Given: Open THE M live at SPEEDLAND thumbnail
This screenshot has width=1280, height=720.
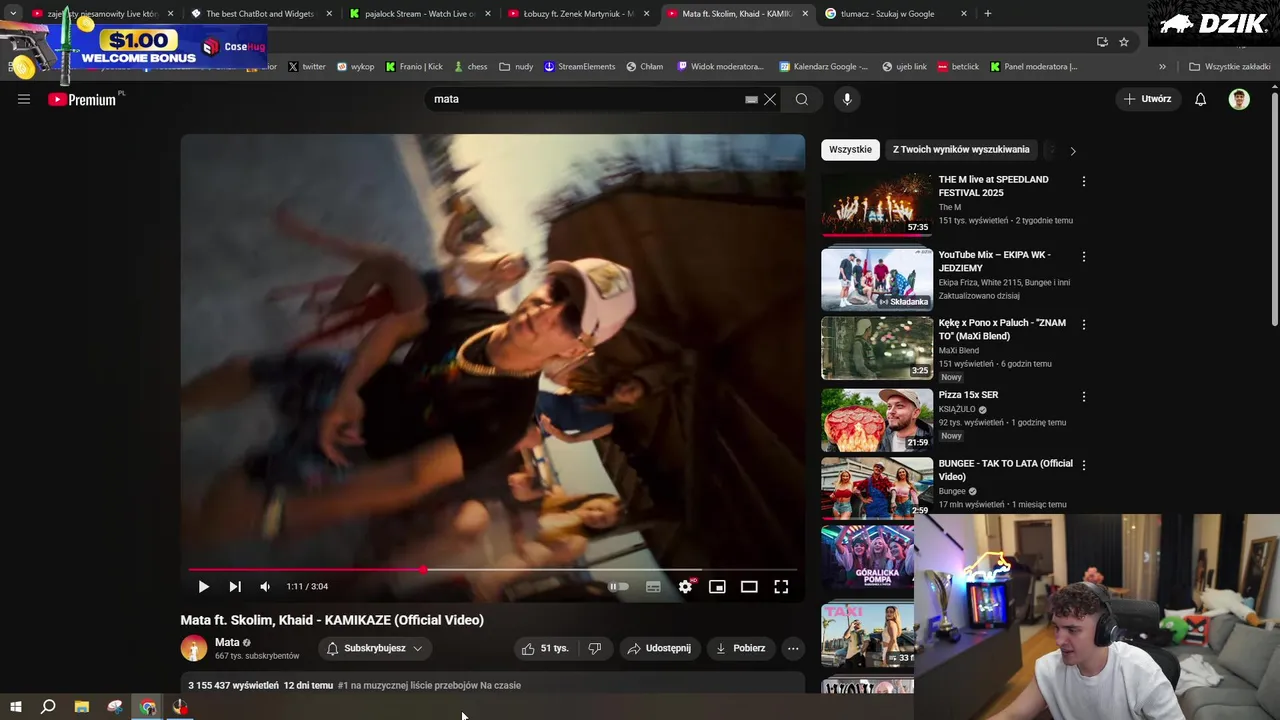Looking at the screenshot, I should (x=877, y=204).
